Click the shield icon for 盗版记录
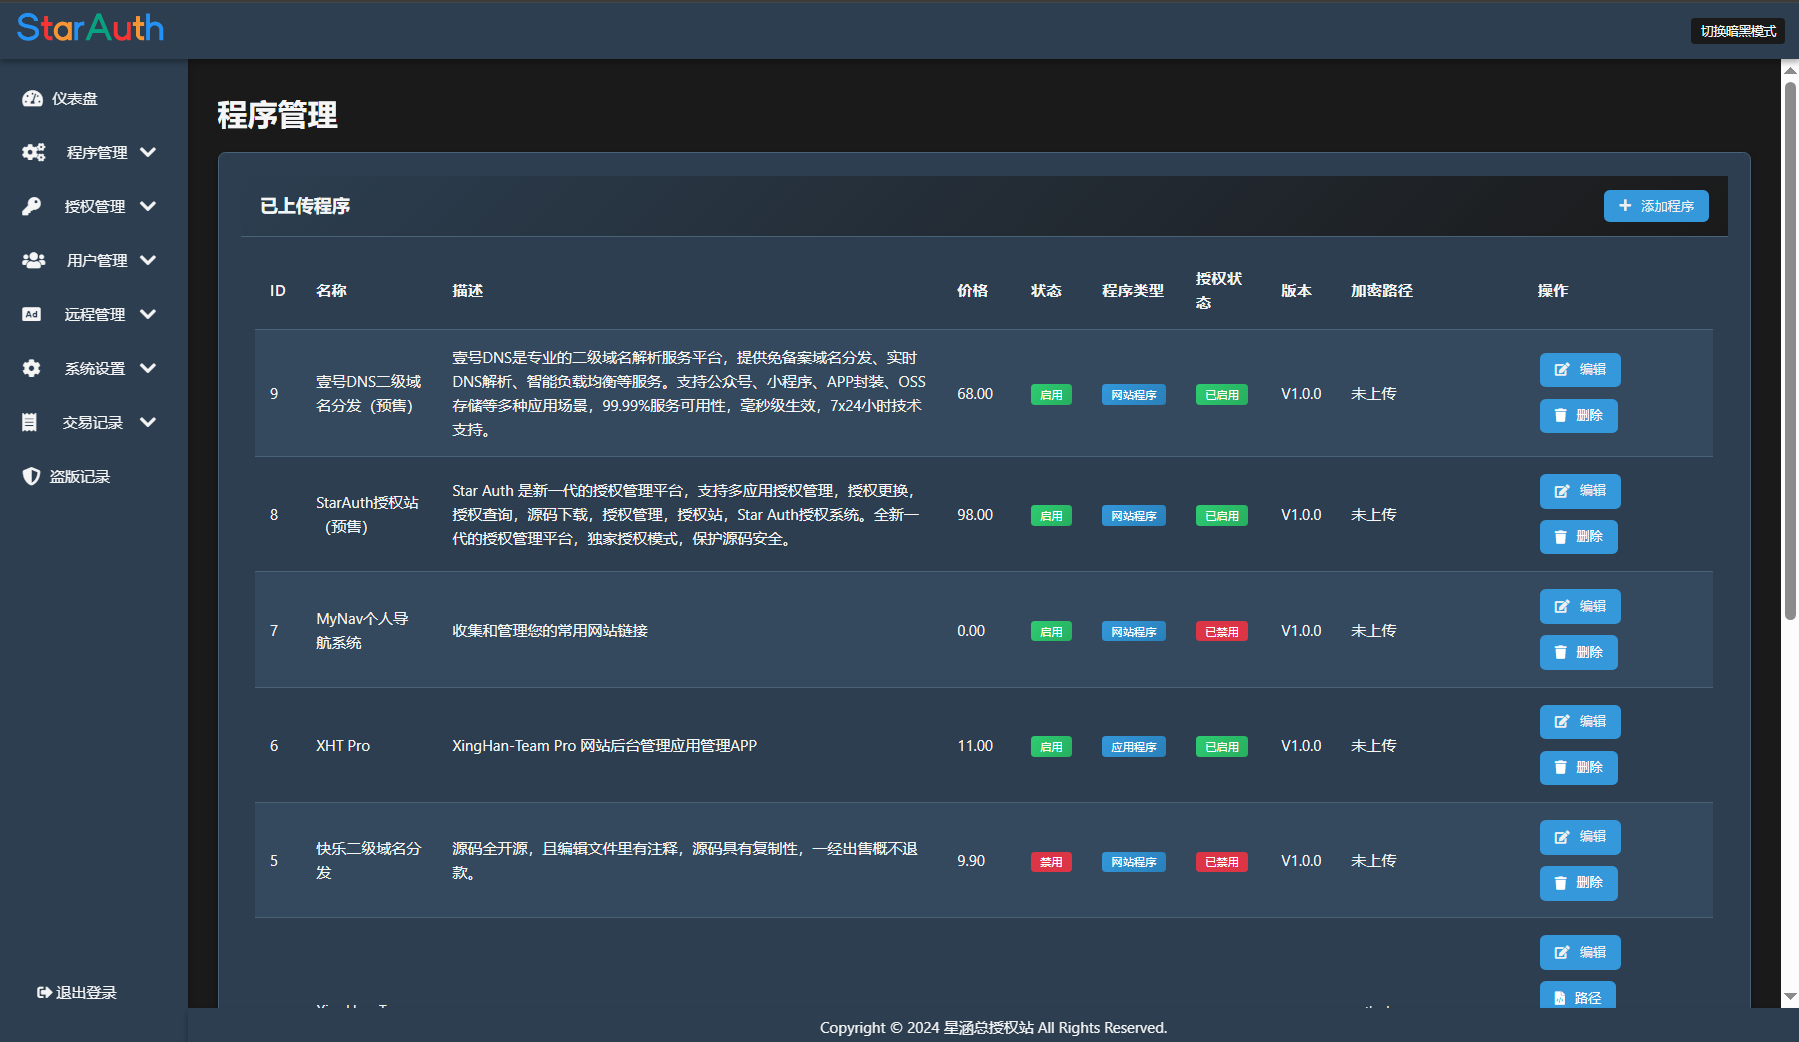The height and width of the screenshot is (1042, 1799). pos(32,476)
